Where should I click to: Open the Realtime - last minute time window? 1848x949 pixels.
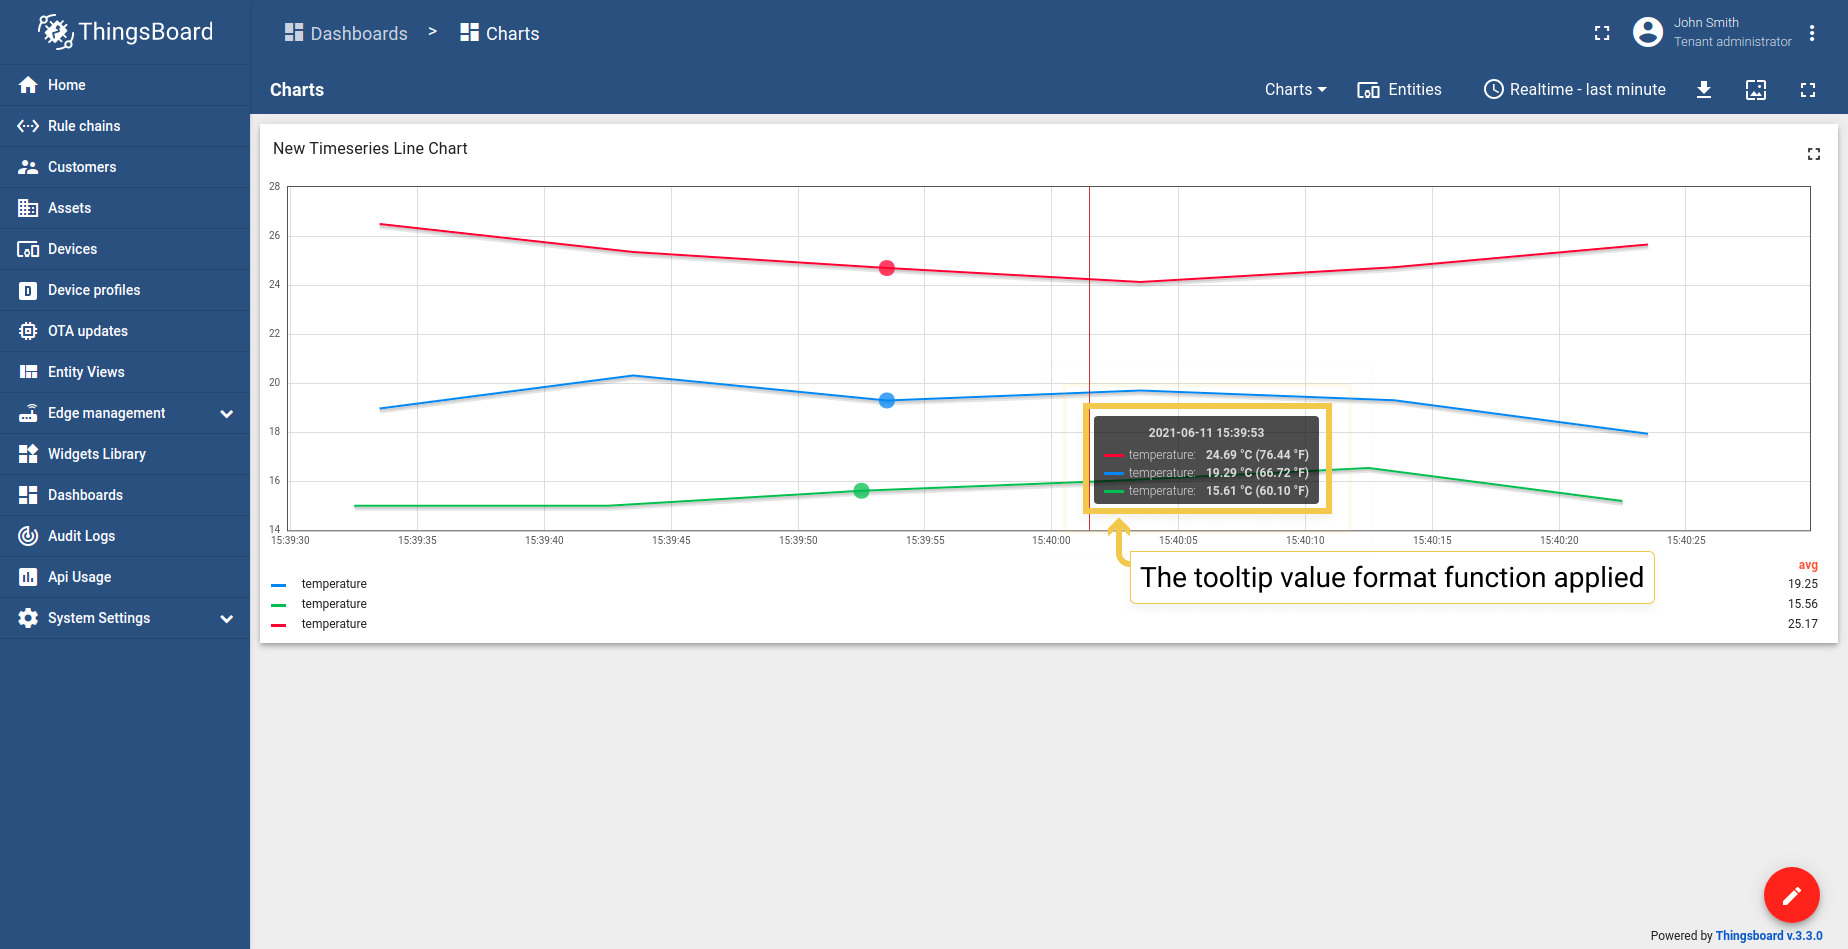(1575, 90)
